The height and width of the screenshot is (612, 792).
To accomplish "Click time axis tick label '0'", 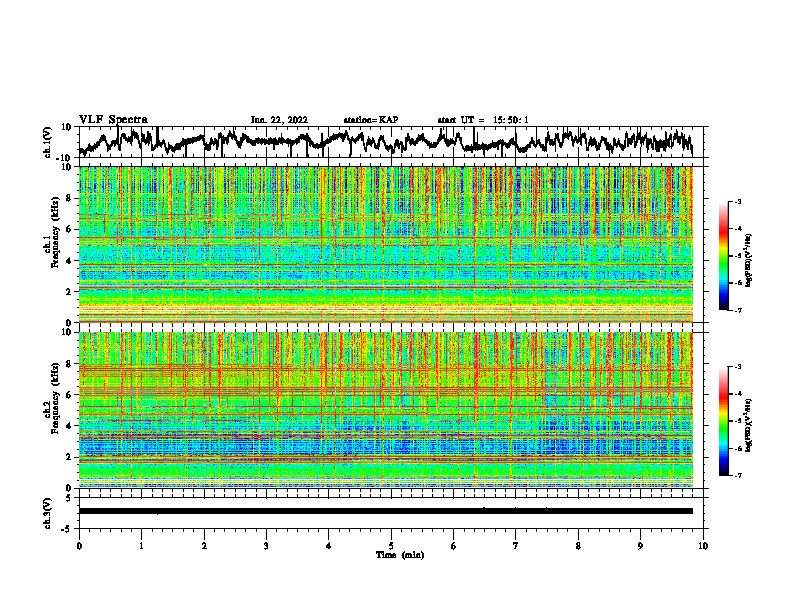I will tap(79, 546).
